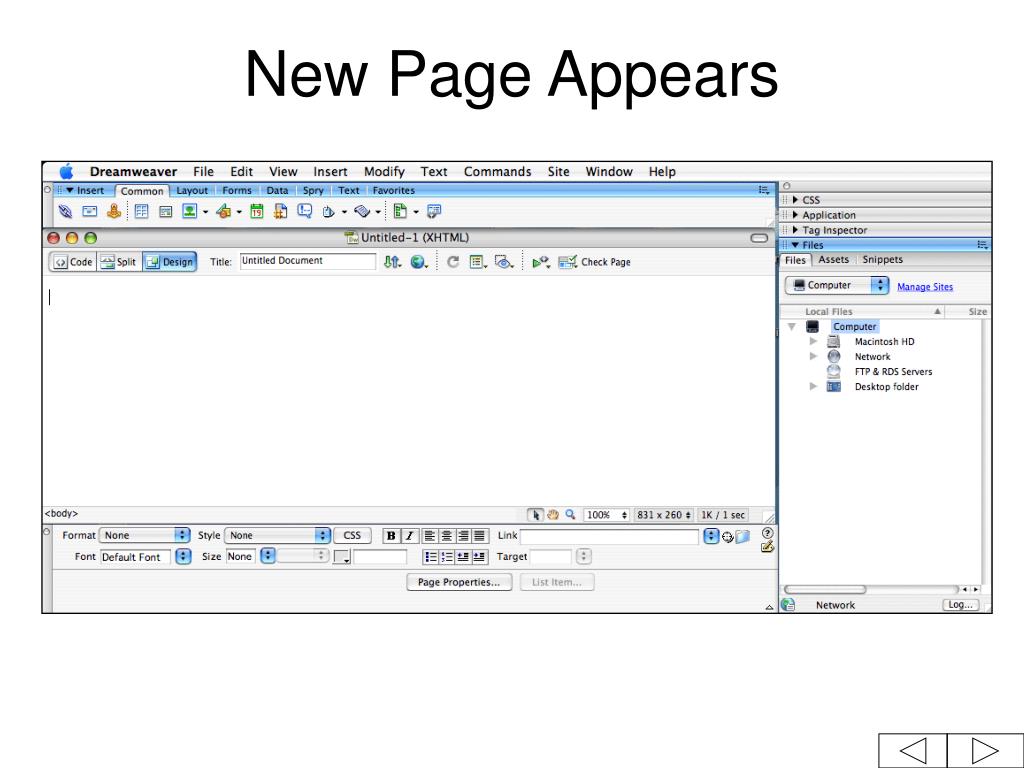This screenshot has height=768, width=1024.
Task: Click the Comment insert icon
Action: [x=304, y=211]
